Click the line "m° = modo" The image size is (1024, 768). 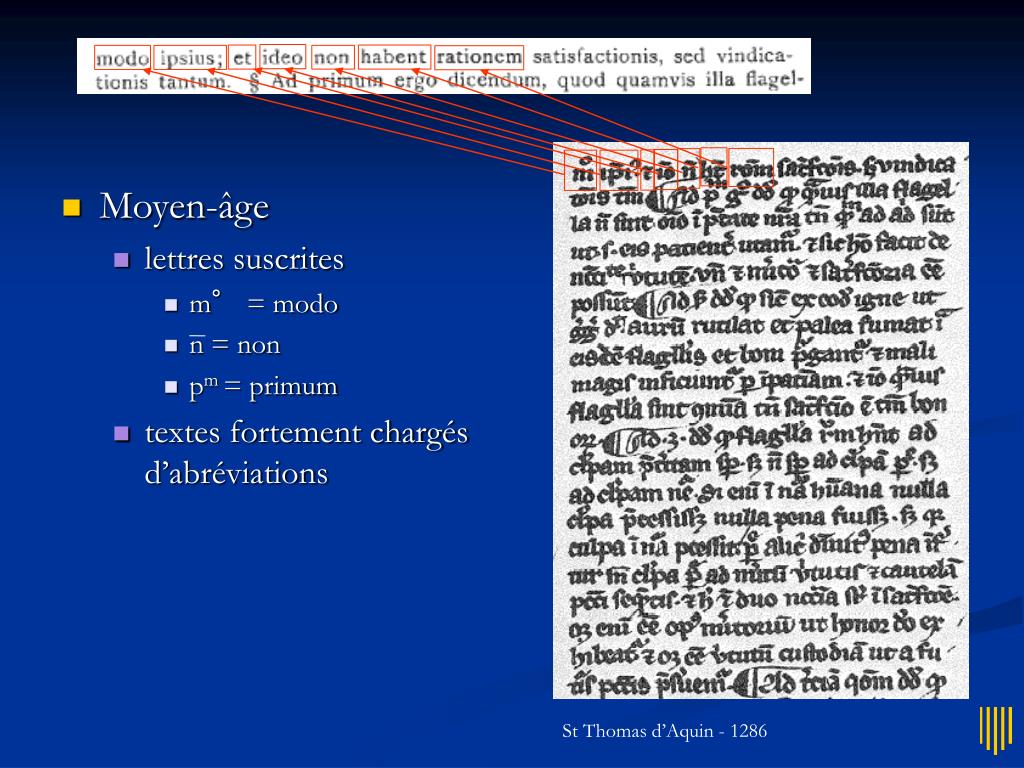pos(263,304)
